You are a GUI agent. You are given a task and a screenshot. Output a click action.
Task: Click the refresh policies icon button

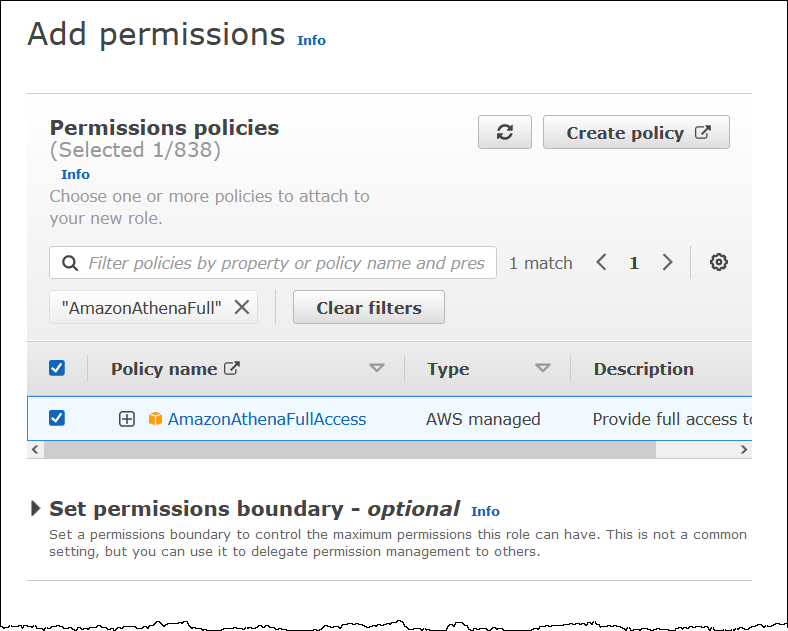505,133
